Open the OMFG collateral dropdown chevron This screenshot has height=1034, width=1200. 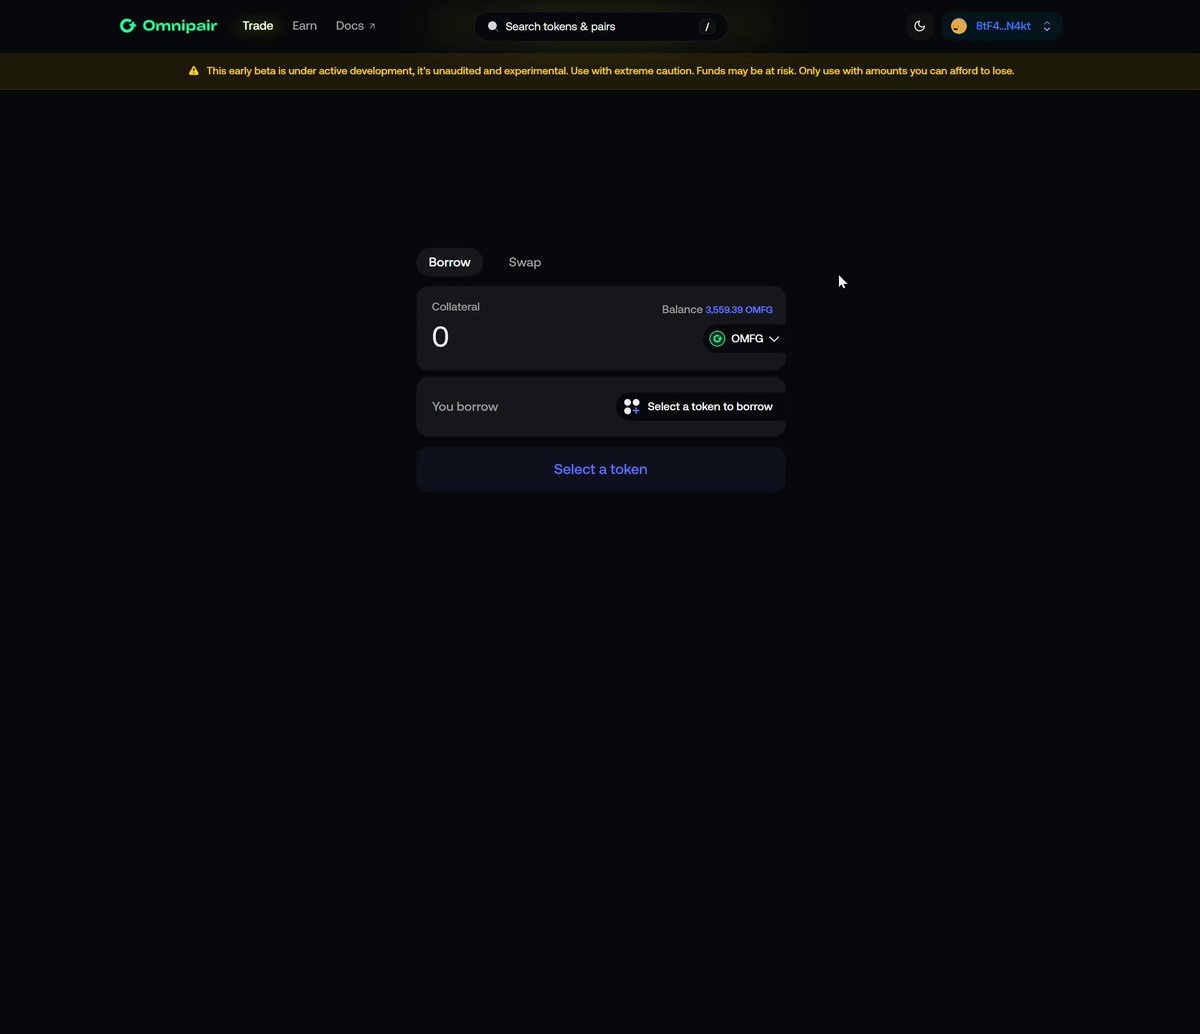774,339
